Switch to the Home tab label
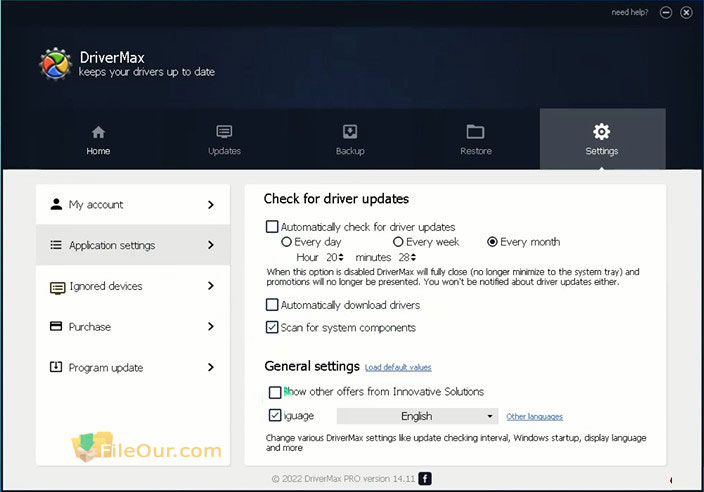The width and height of the screenshot is (704, 492). tap(98, 151)
